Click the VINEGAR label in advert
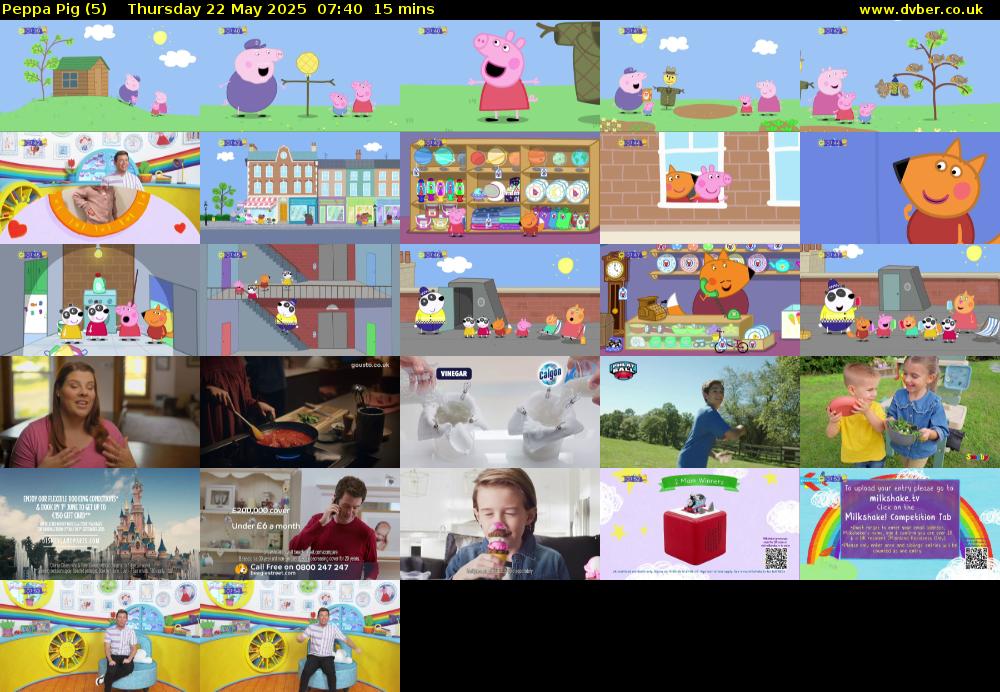Image resolution: width=1000 pixels, height=692 pixels. (x=453, y=374)
